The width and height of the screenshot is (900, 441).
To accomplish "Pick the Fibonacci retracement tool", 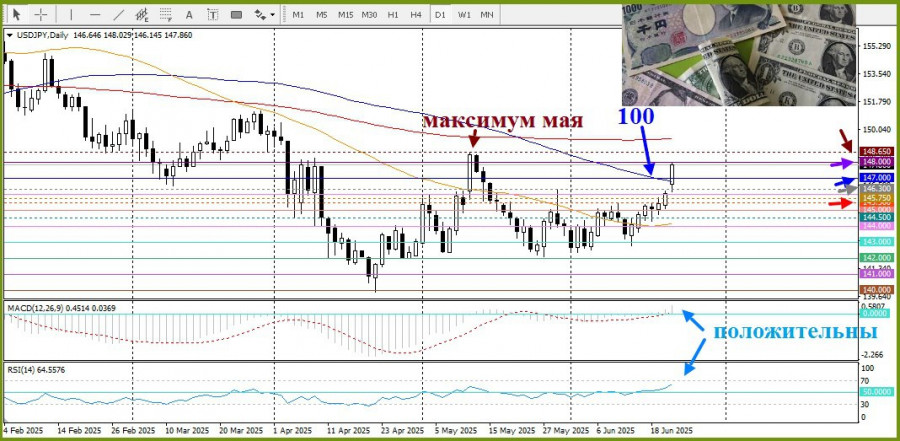I will (x=166, y=14).
